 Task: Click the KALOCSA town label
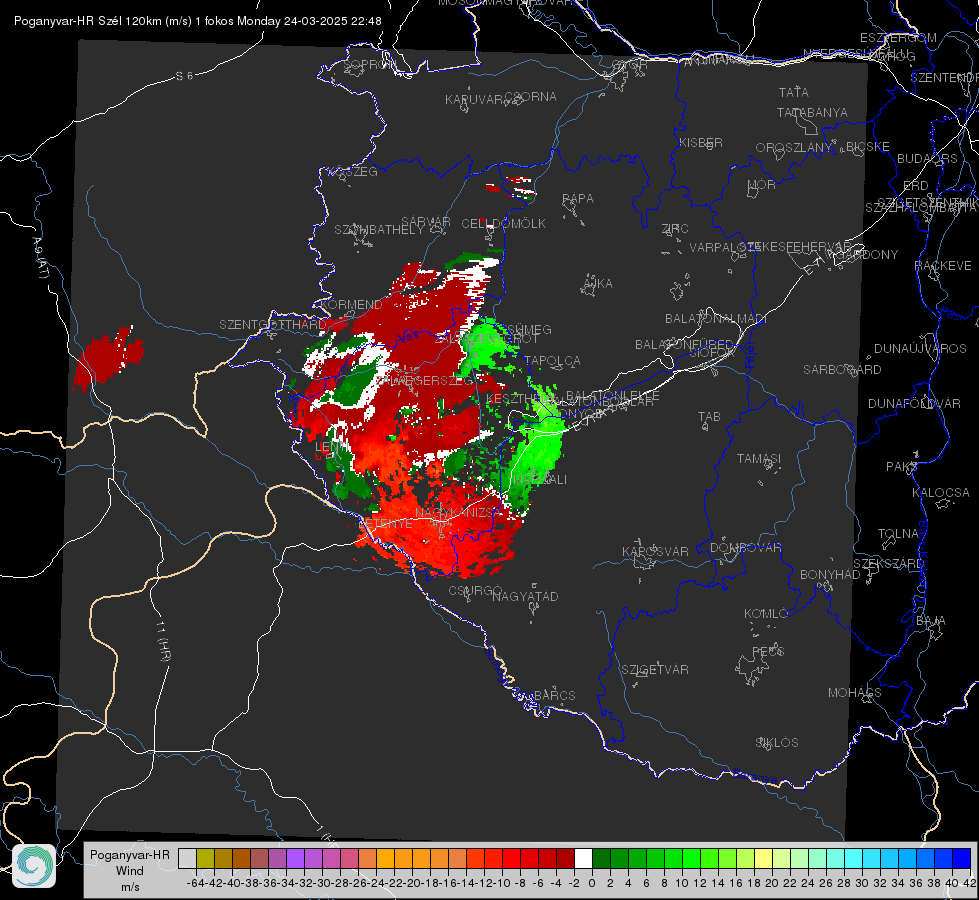pyautogui.click(x=940, y=493)
